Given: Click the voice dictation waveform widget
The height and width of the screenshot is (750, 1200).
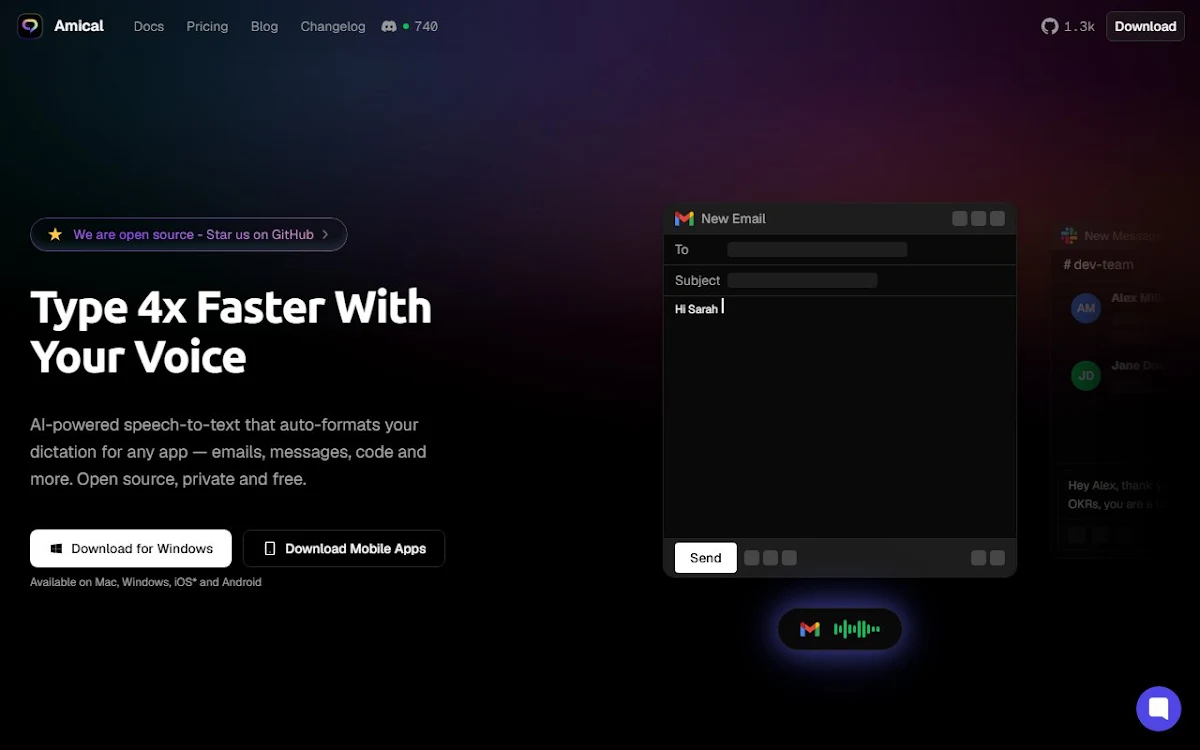Looking at the screenshot, I should (x=840, y=629).
